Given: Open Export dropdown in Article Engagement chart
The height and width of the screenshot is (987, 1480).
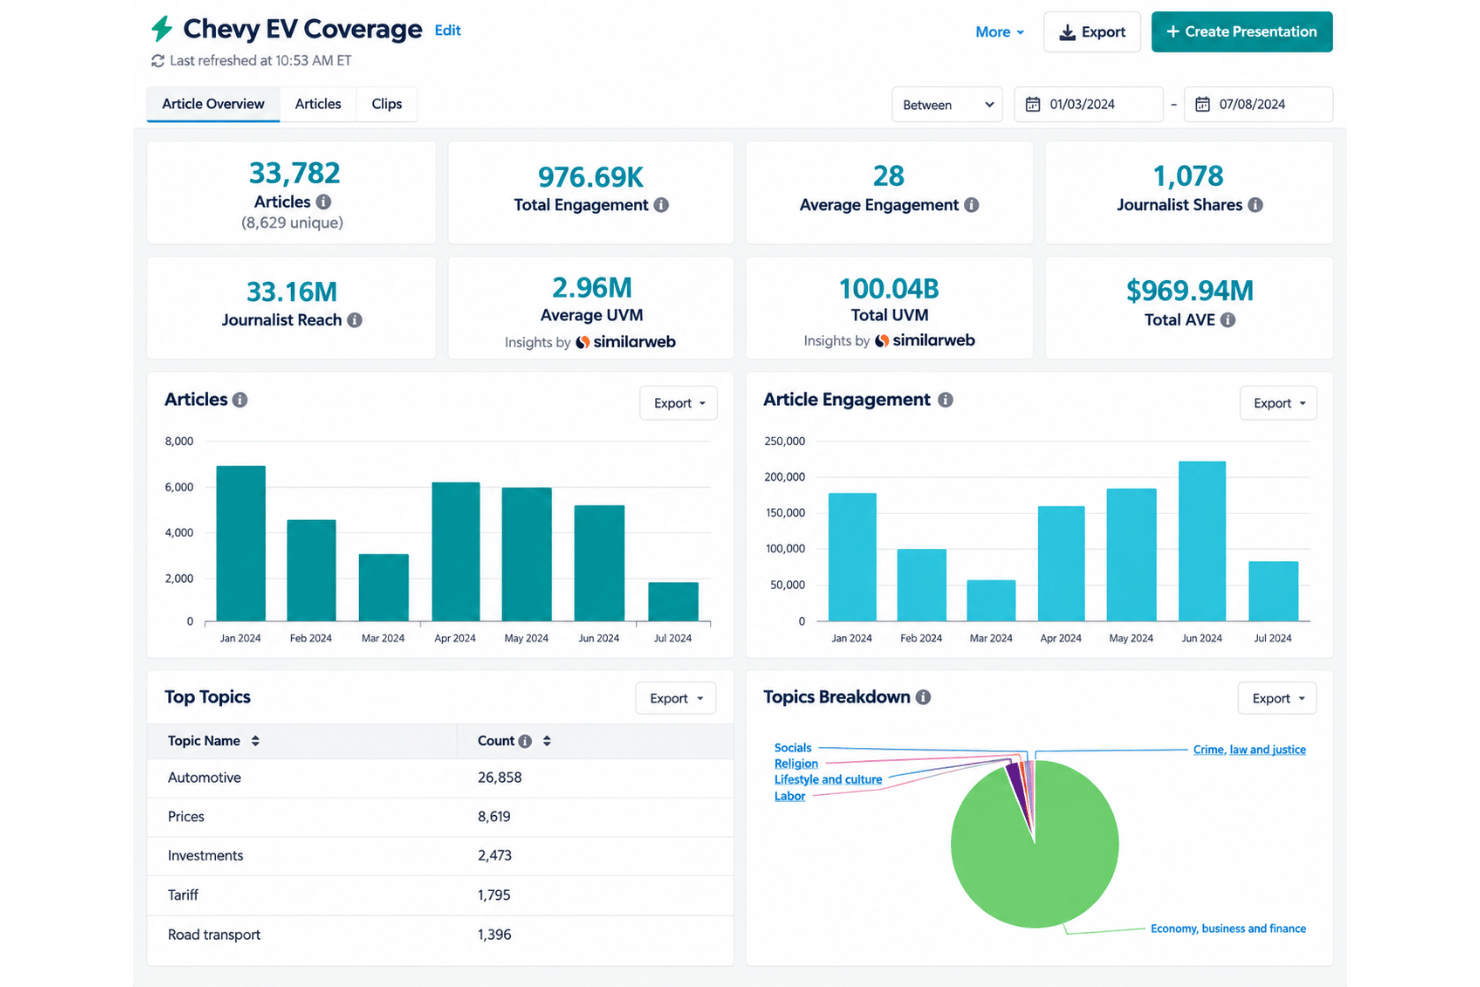Looking at the screenshot, I should pos(1278,403).
